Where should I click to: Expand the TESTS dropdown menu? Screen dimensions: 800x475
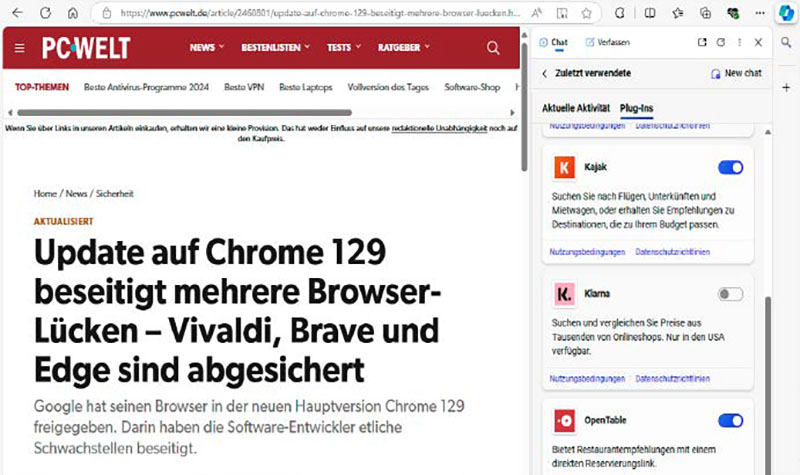tap(344, 47)
